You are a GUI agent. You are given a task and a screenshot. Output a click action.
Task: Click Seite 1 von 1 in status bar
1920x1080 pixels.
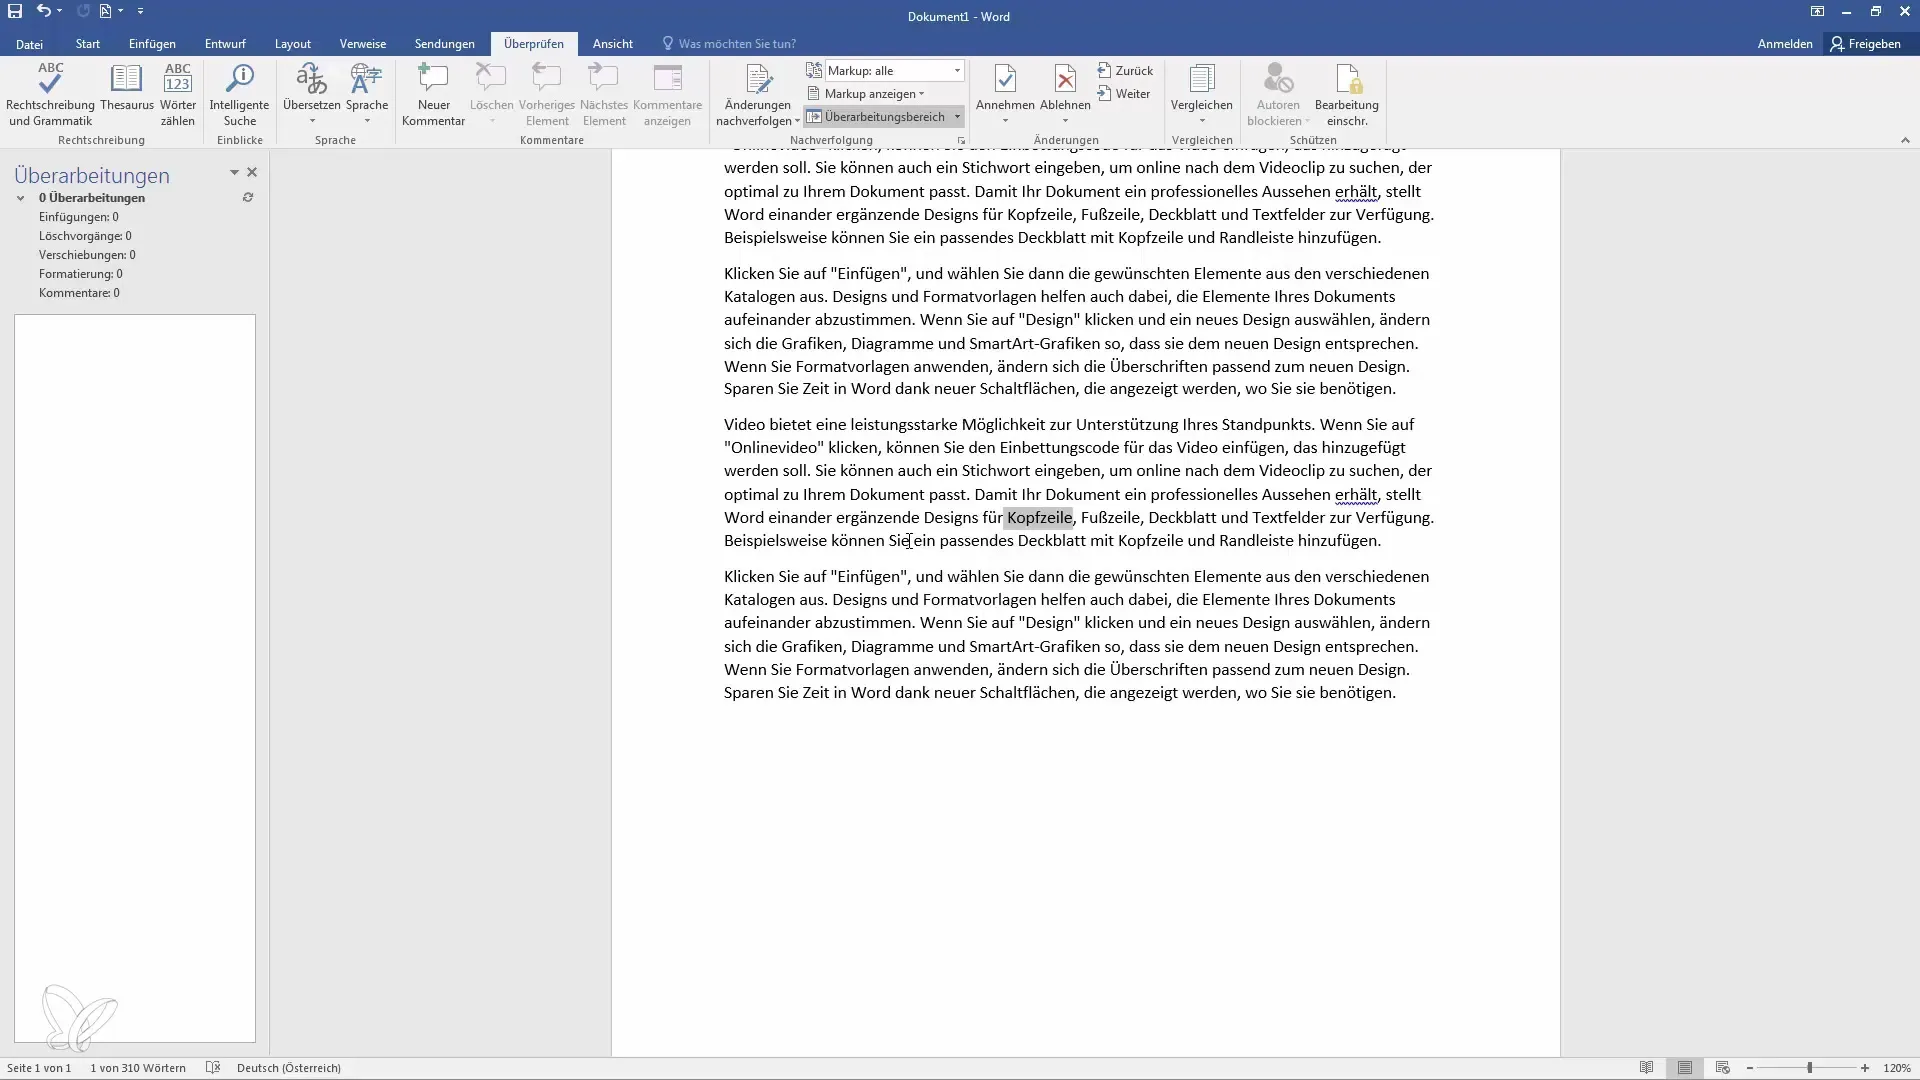[x=39, y=1068]
